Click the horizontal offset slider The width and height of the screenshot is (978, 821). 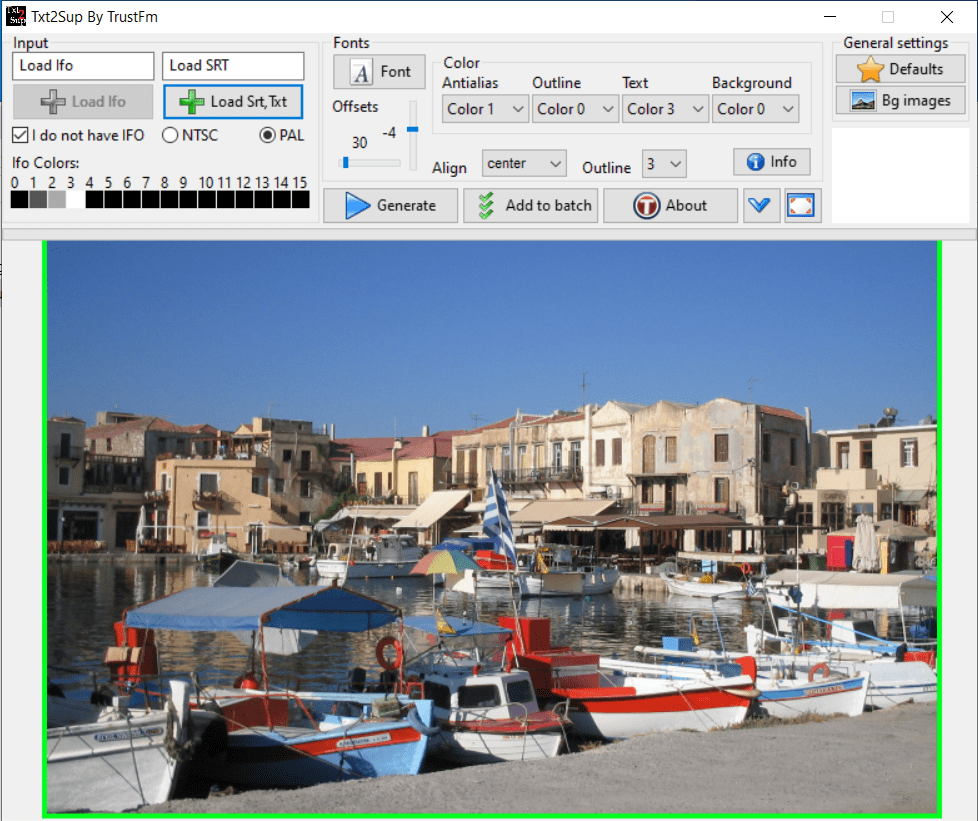click(x=369, y=163)
